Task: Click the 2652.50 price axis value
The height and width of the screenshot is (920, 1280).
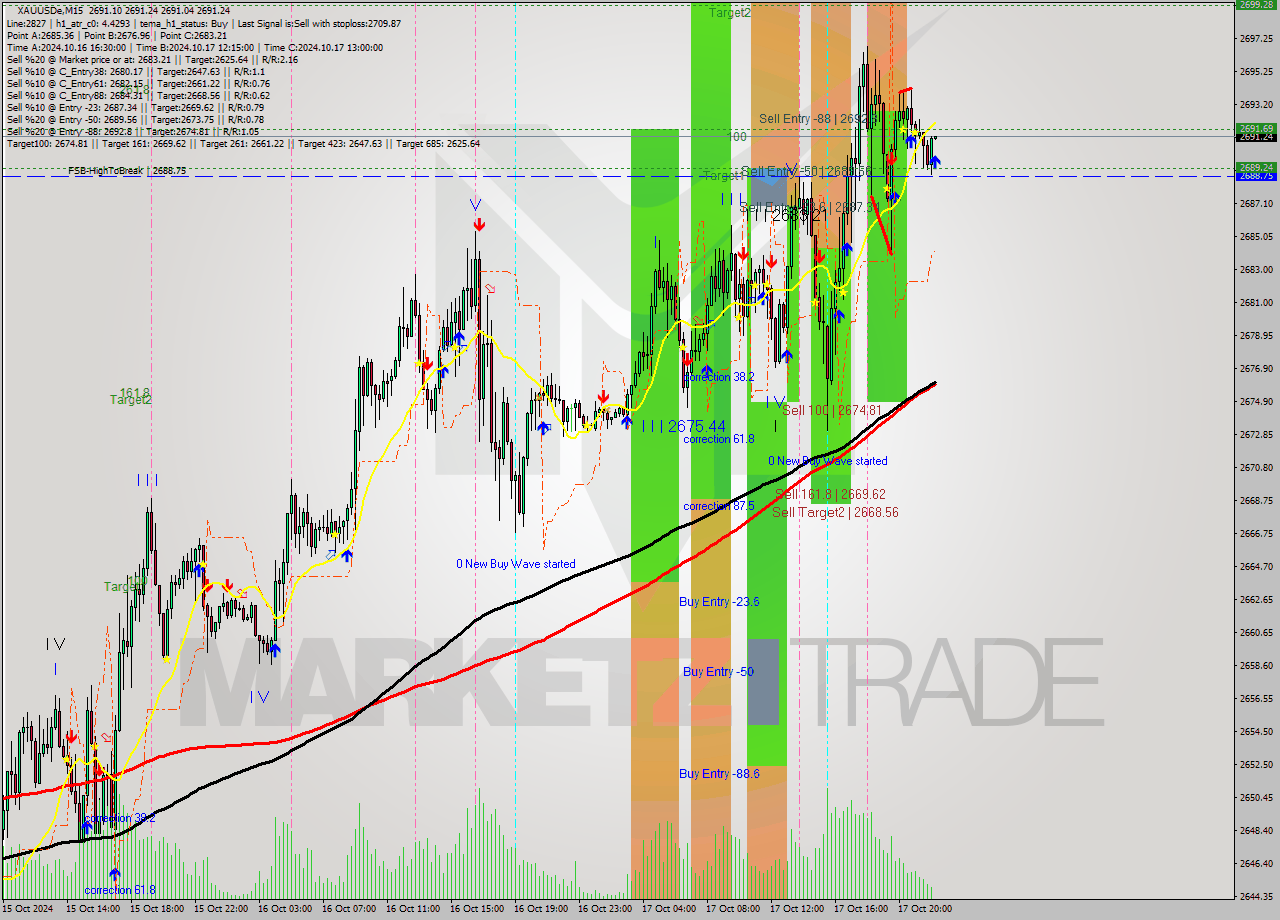Action: pos(1256,764)
